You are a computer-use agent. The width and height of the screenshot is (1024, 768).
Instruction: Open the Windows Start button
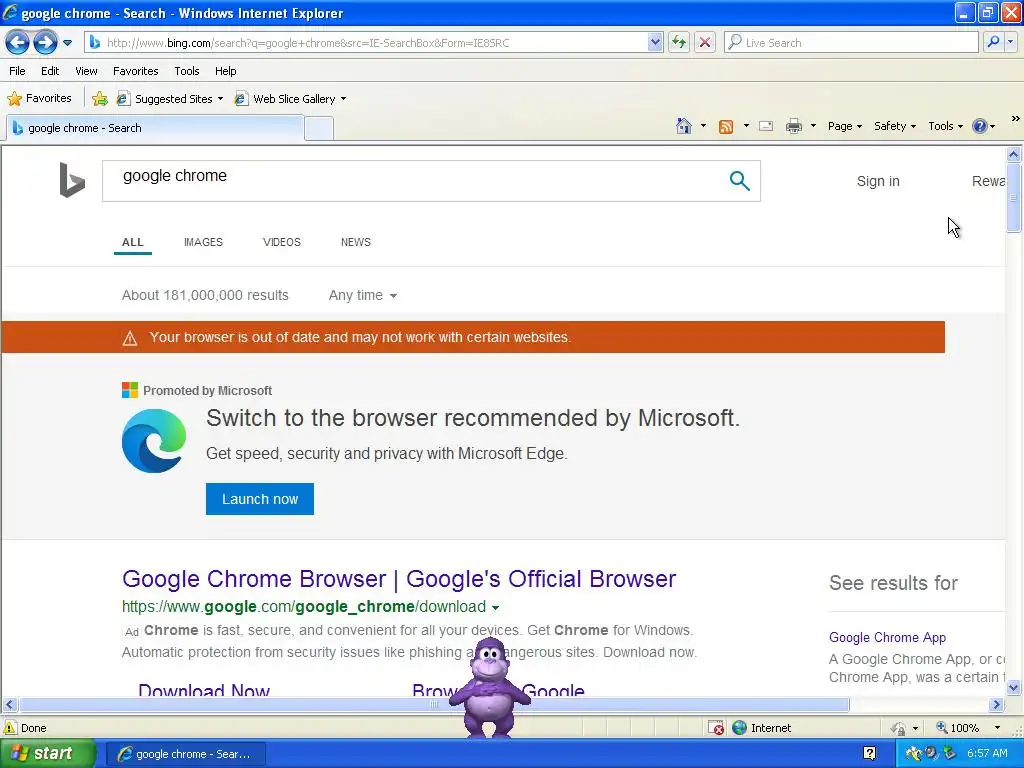pos(47,754)
